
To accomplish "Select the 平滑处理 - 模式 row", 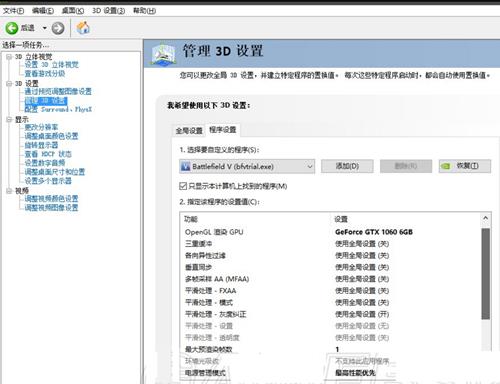I will (x=330, y=302).
